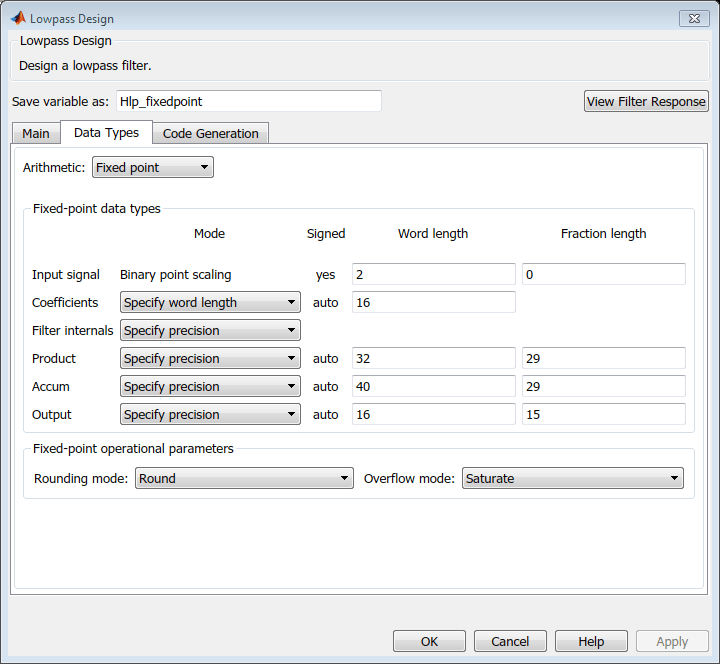The width and height of the screenshot is (720, 664).
Task: Open the Filter internals dropdown
Action: pos(210,330)
